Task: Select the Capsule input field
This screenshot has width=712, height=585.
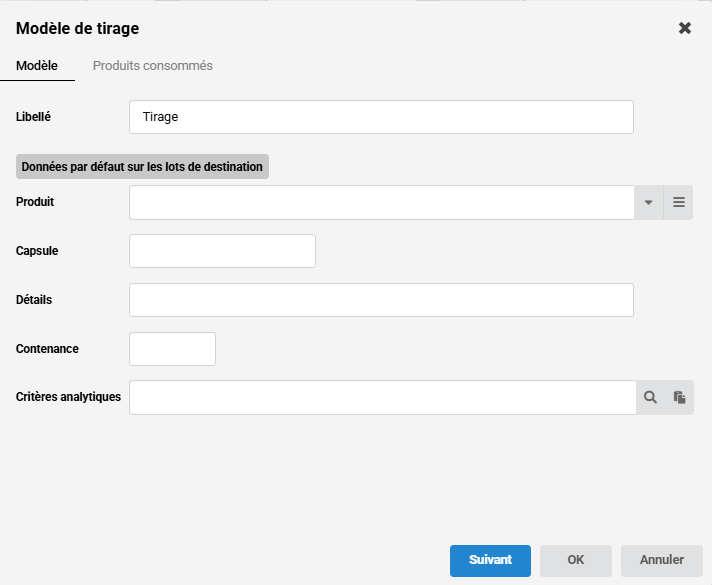Action: pos(222,251)
